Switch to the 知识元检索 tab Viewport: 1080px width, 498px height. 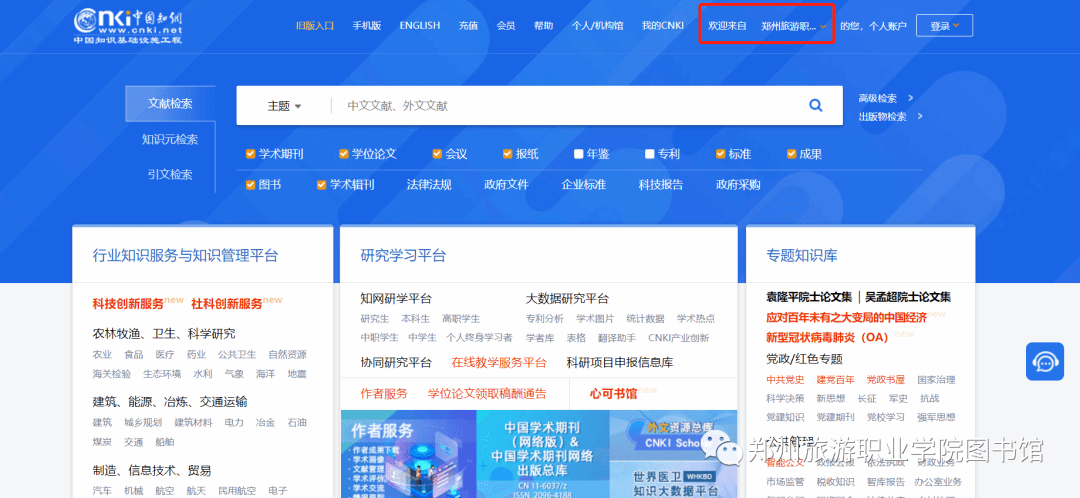tap(170, 139)
